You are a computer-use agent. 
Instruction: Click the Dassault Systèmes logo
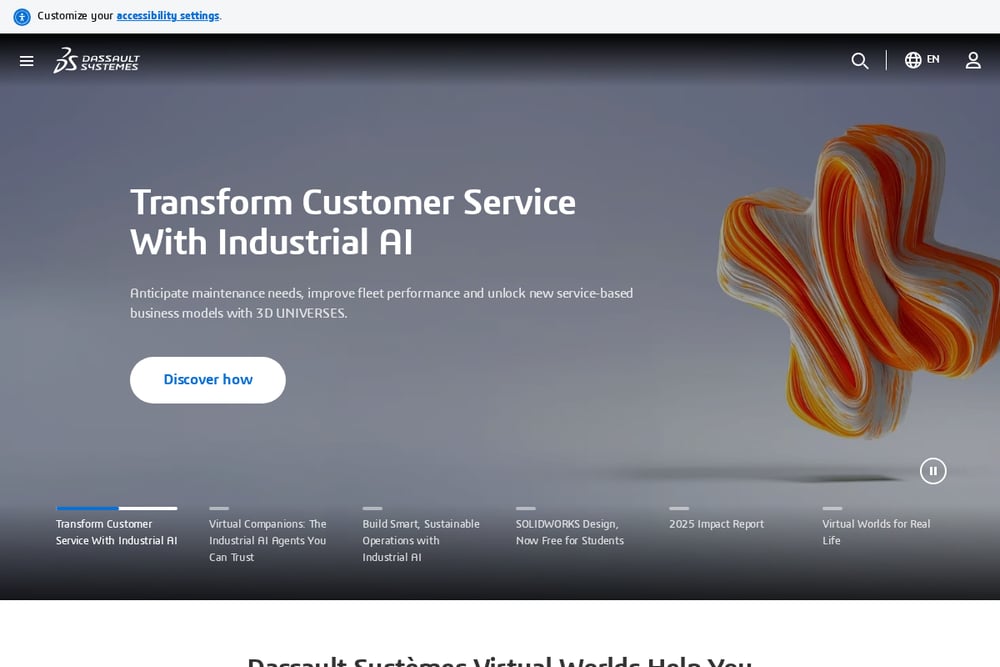click(96, 61)
